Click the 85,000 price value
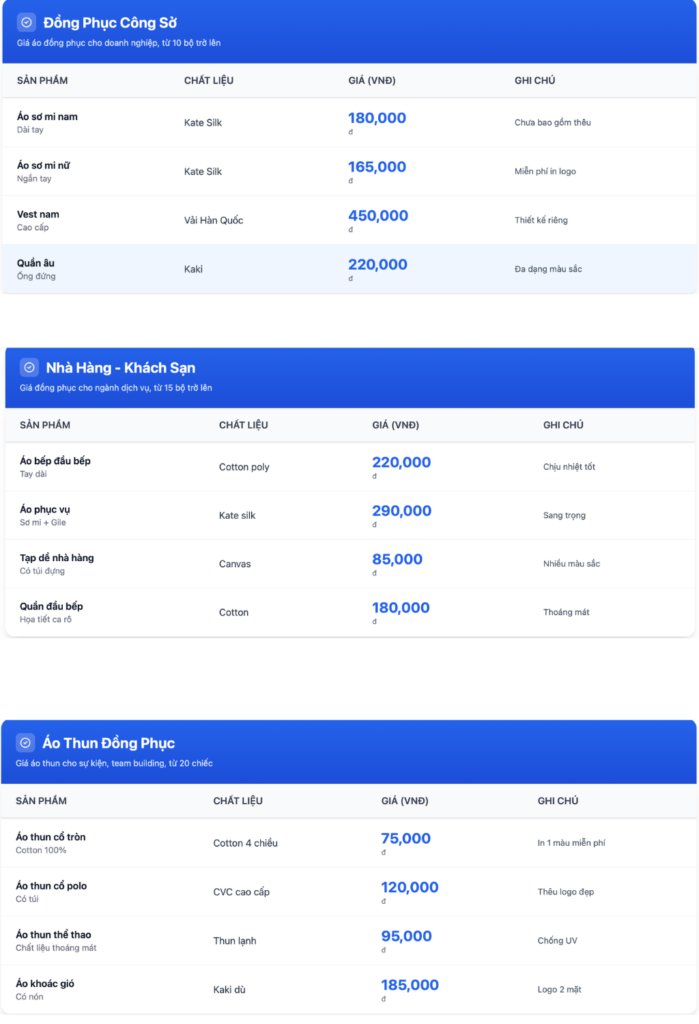 pos(397,559)
